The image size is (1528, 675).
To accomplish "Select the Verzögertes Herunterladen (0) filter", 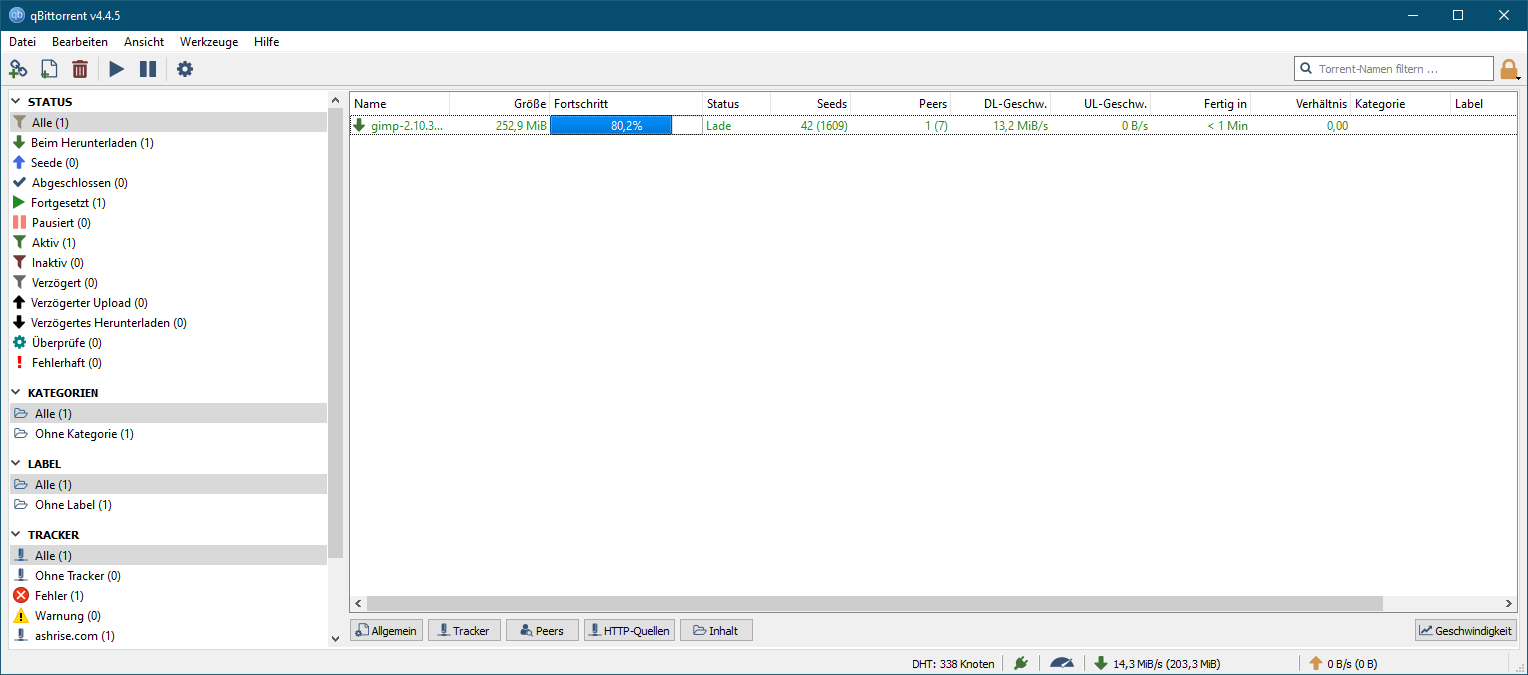I will 168,323.
